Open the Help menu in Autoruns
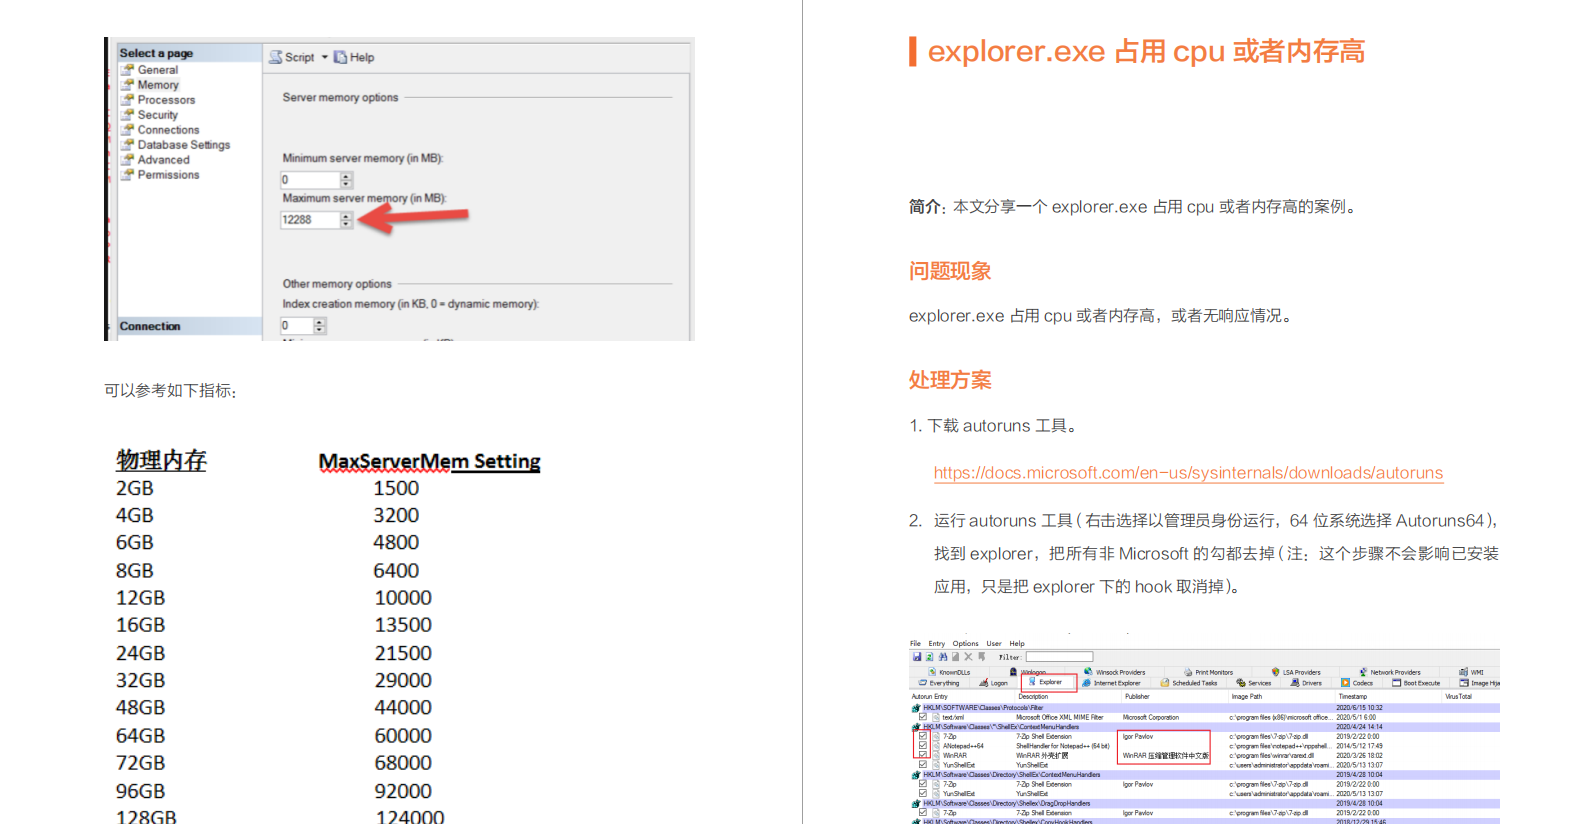The image size is (1596, 824). (x=1017, y=644)
